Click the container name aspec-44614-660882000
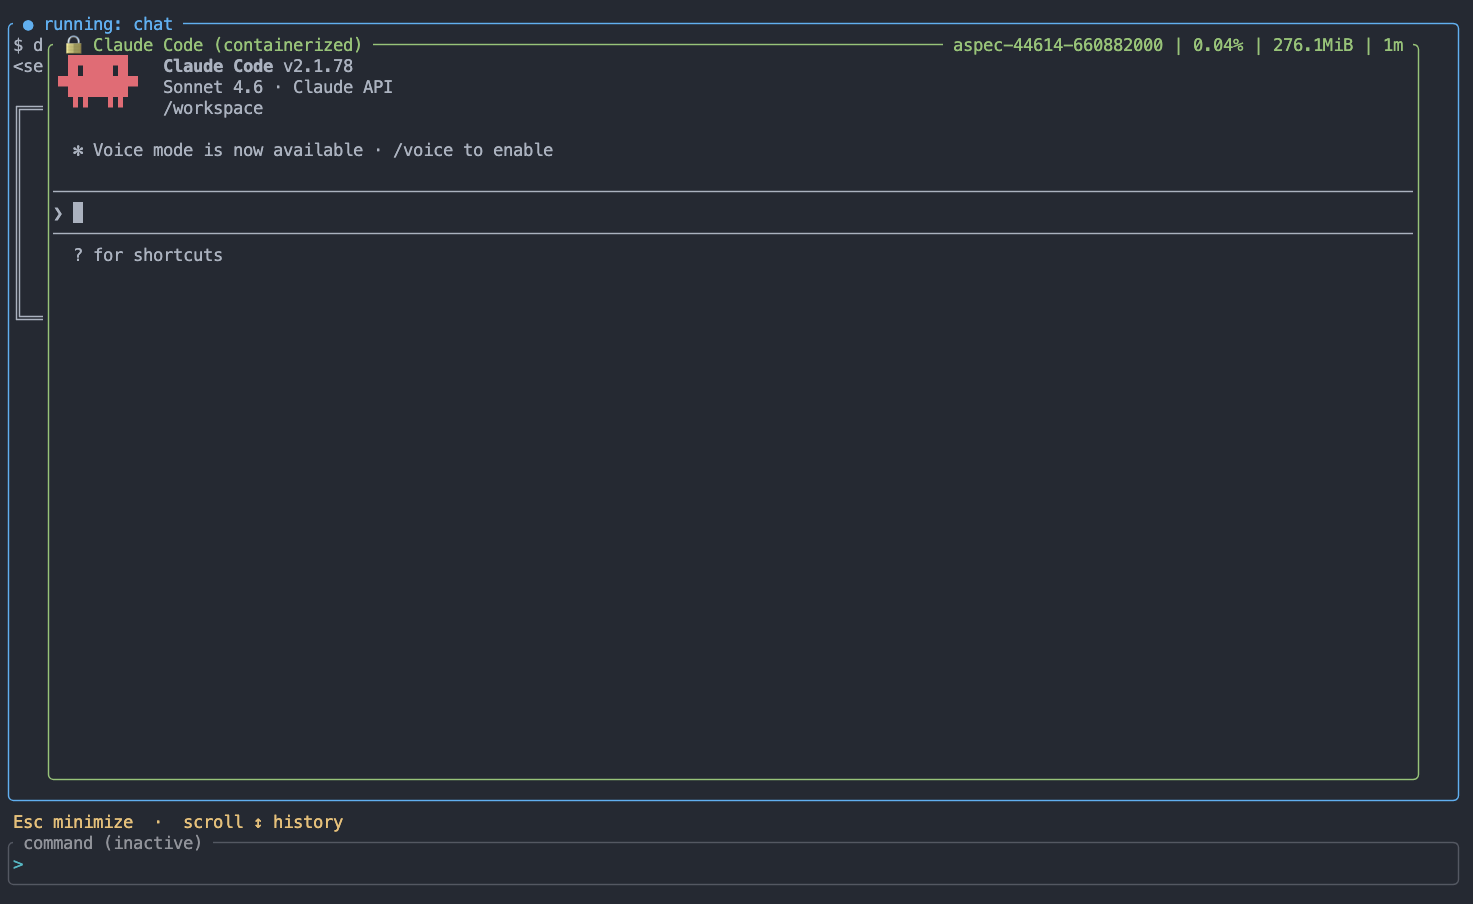The width and height of the screenshot is (1473, 904). coord(1057,45)
